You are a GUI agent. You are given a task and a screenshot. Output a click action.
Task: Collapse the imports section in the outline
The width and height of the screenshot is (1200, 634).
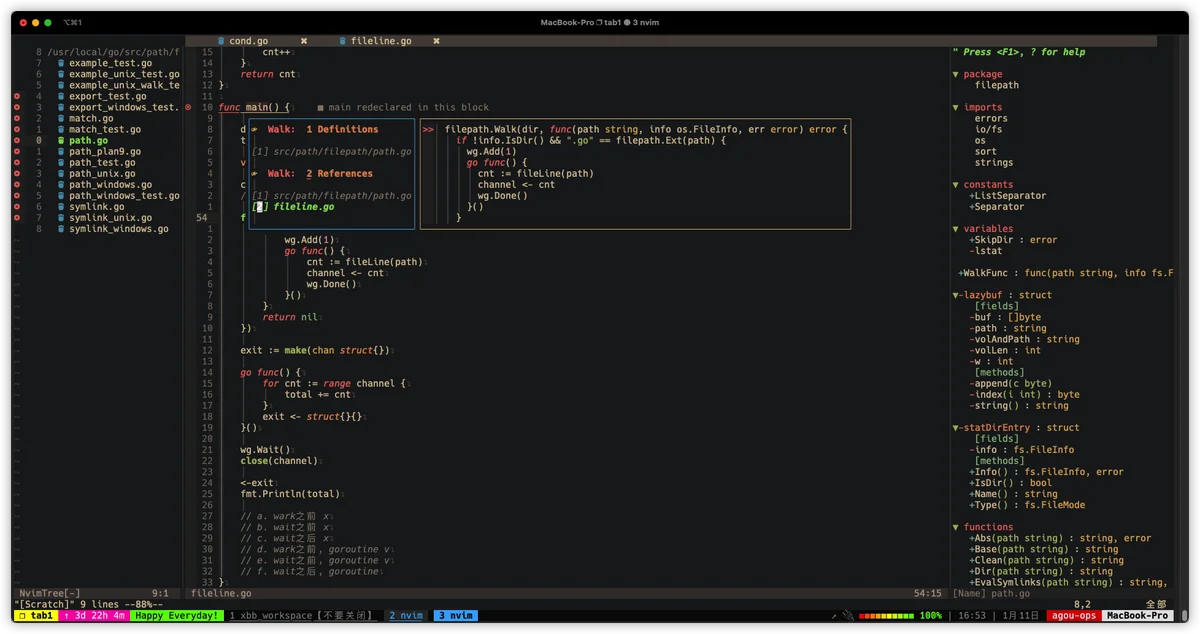956,107
